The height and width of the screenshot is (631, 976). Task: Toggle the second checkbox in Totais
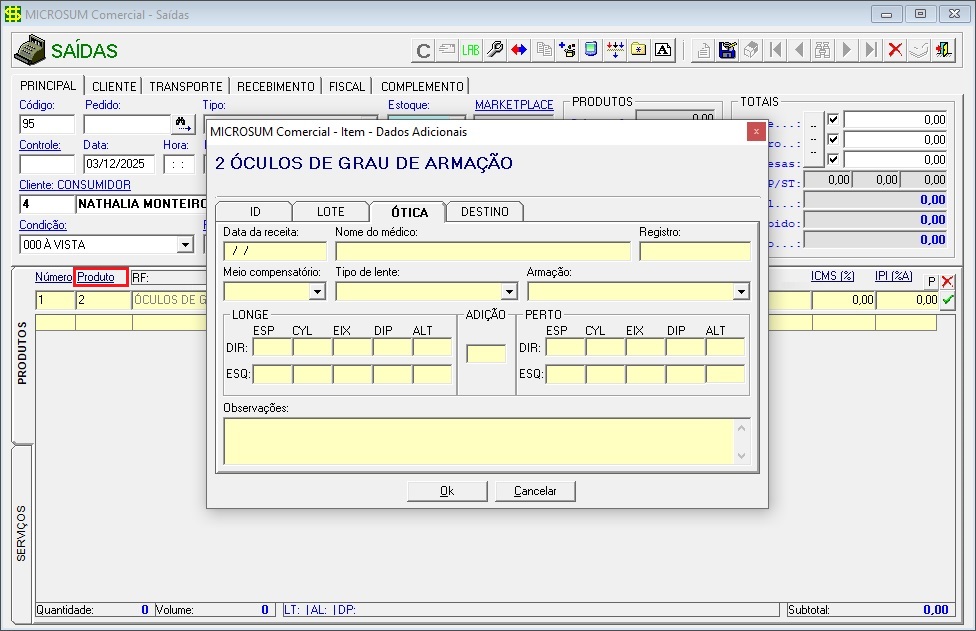click(833, 139)
